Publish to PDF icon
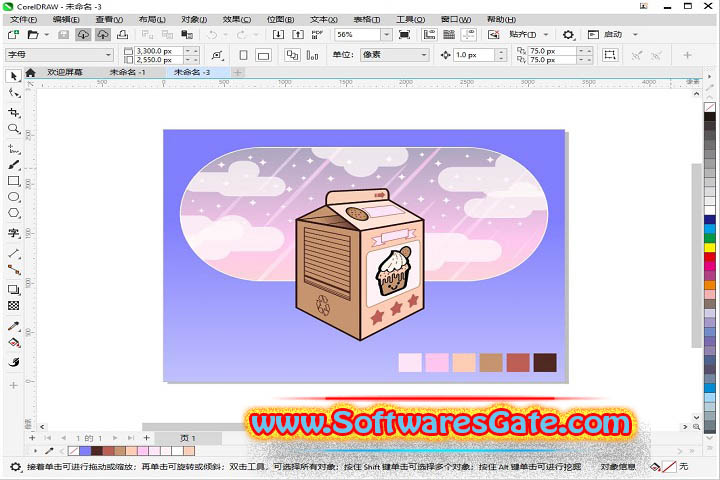 pos(317,34)
